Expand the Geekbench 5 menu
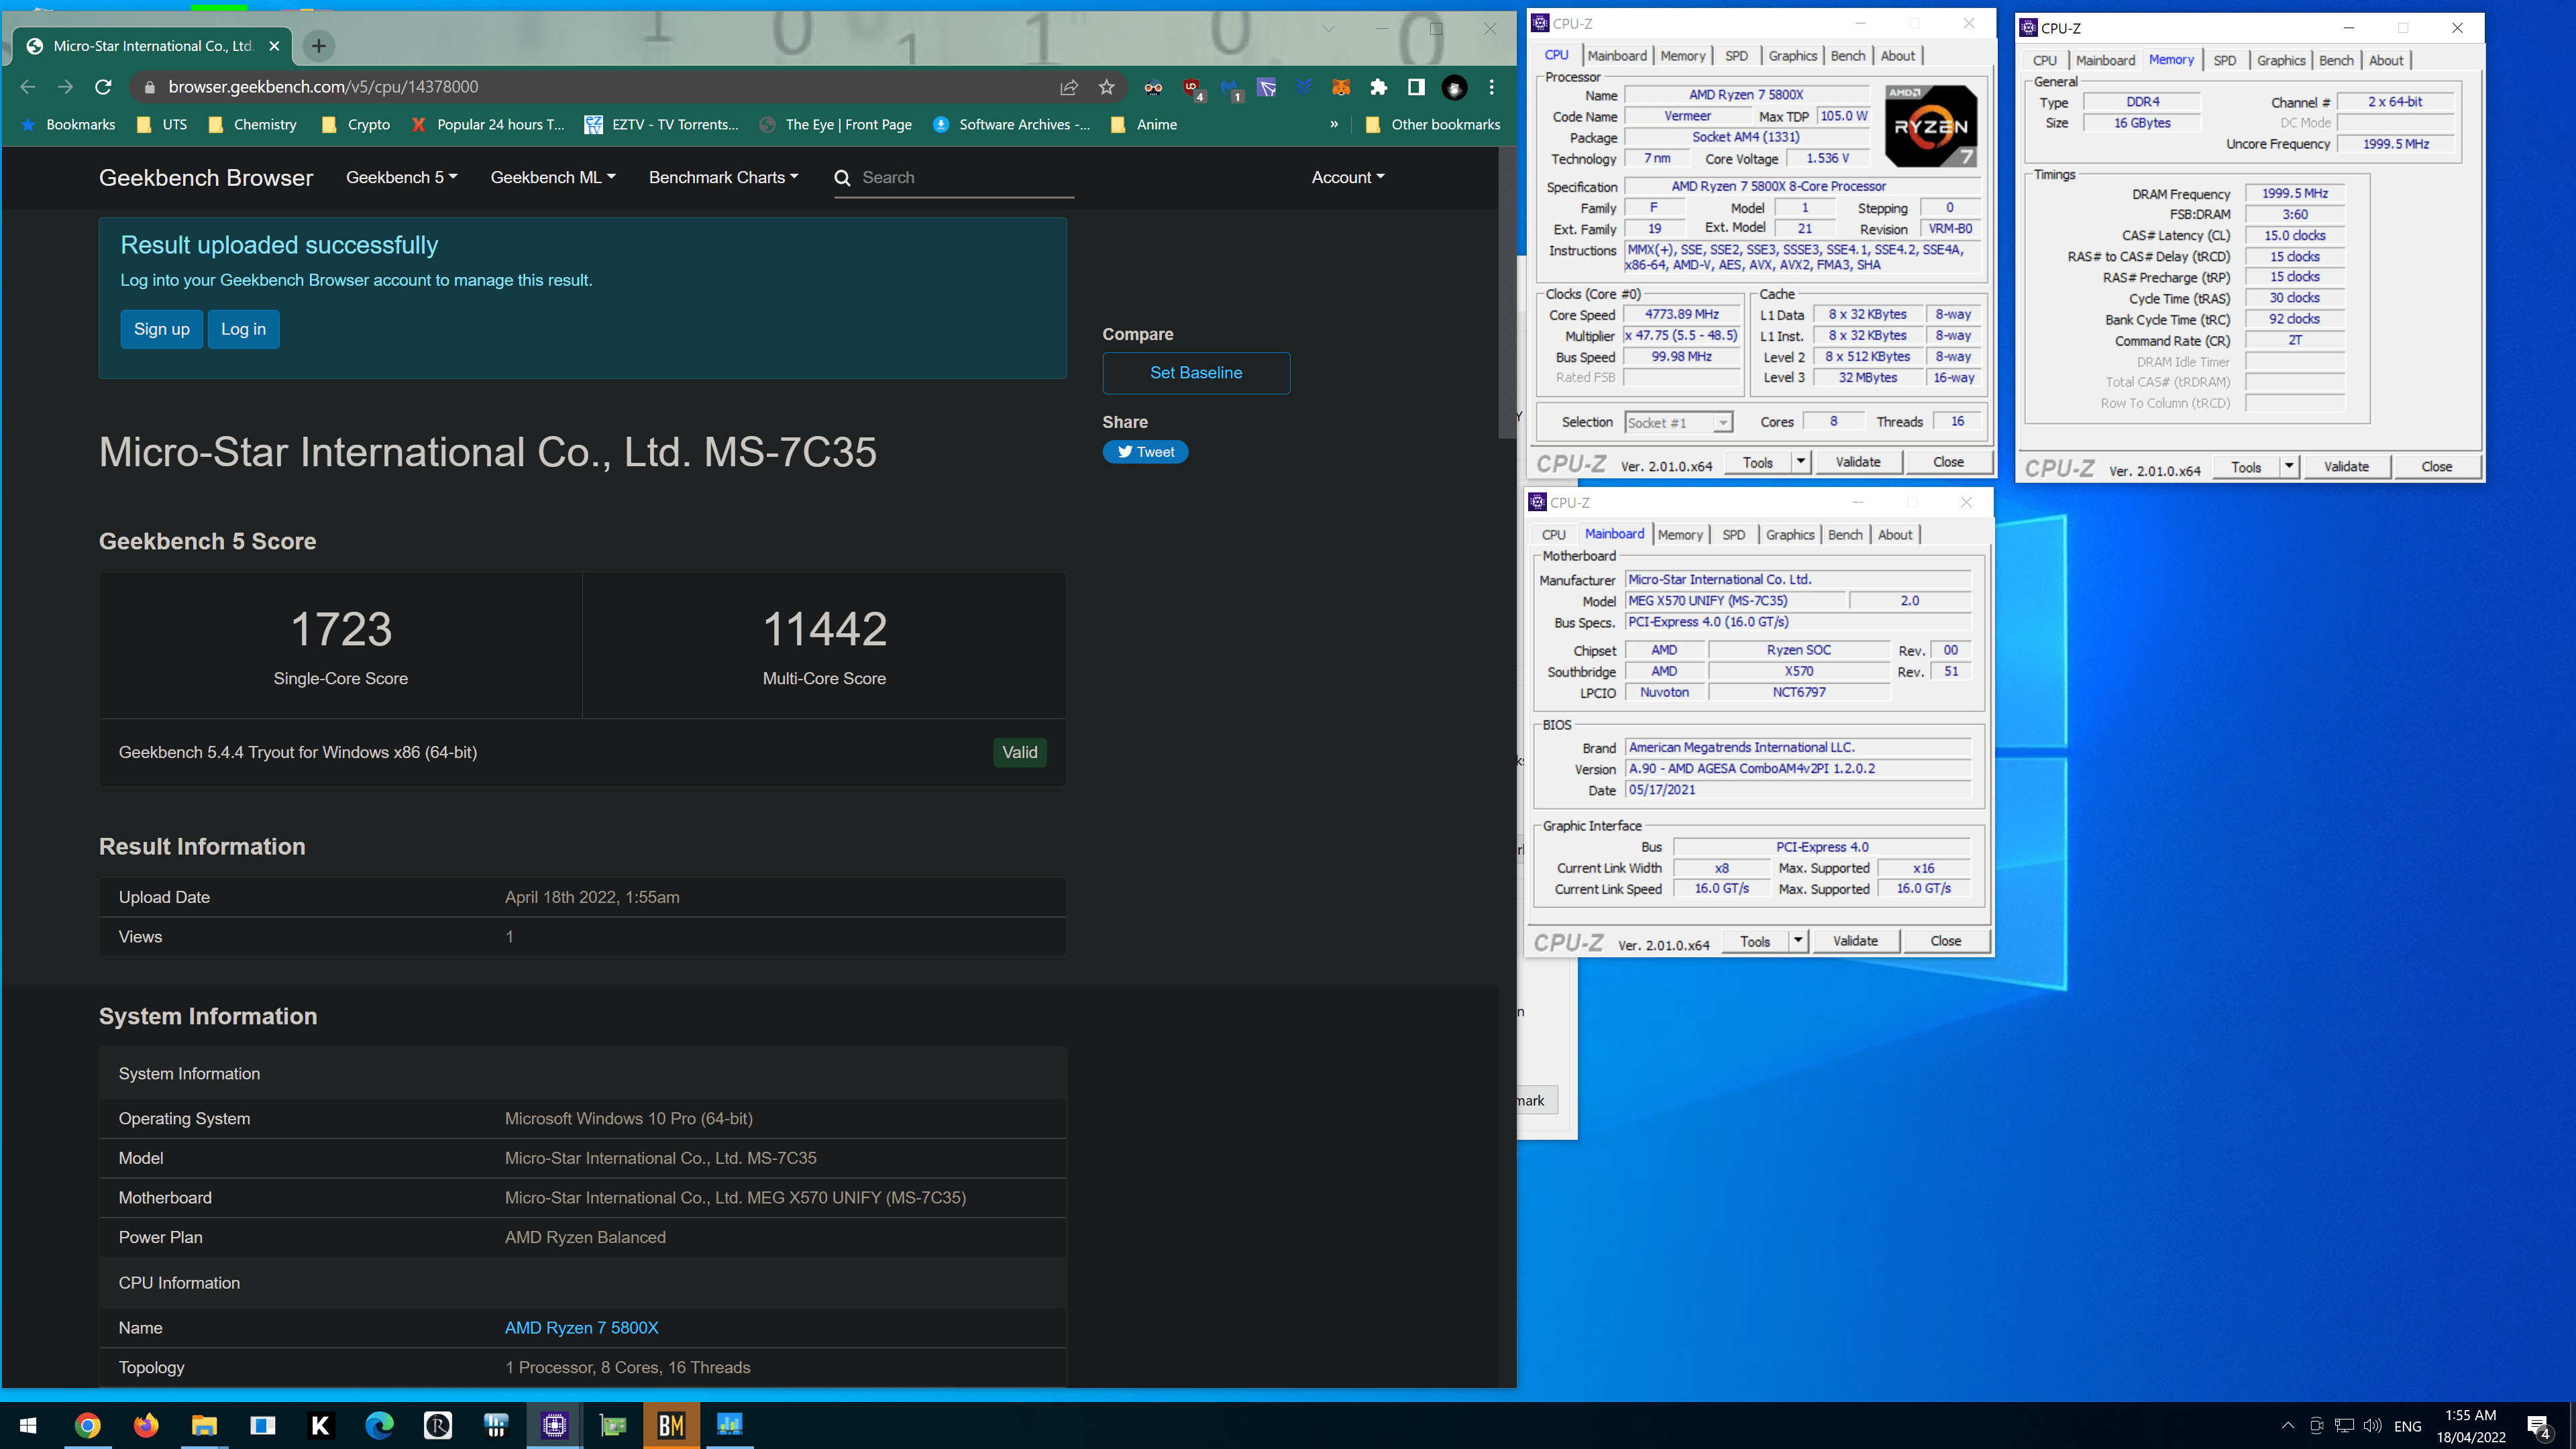Image resolution: width=2576 pixels, height=1449 pixels. point(401,177)
